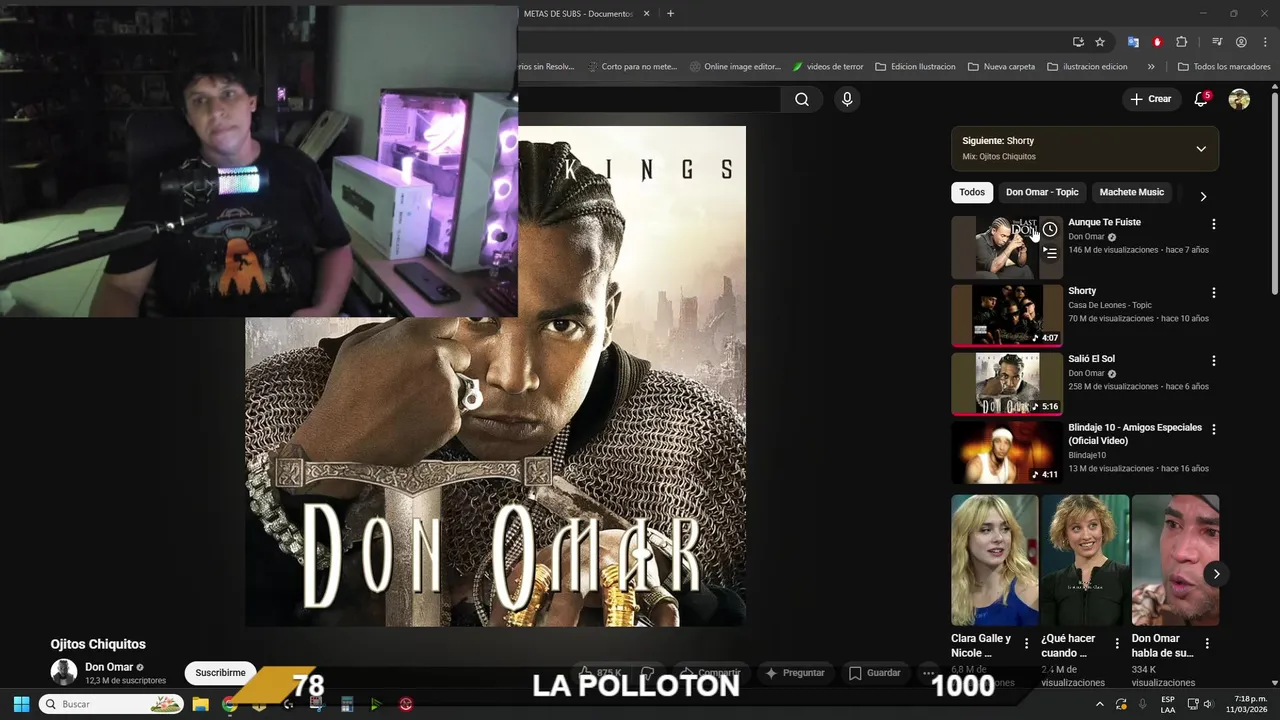This screenshot has width=1280, height=720.
Task: Open Don Omar channel name link
Action: 109,667
